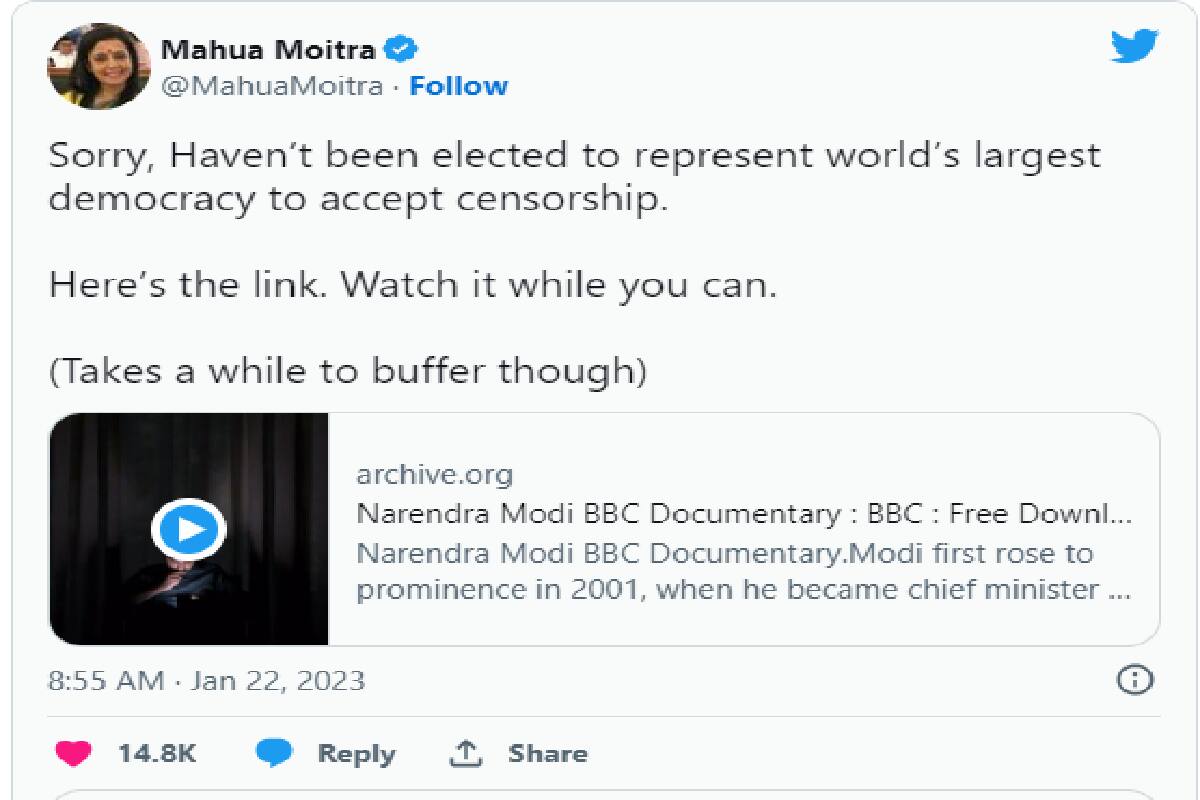Click the blue verified badge
1200x800 pixels.
point(403,48)
